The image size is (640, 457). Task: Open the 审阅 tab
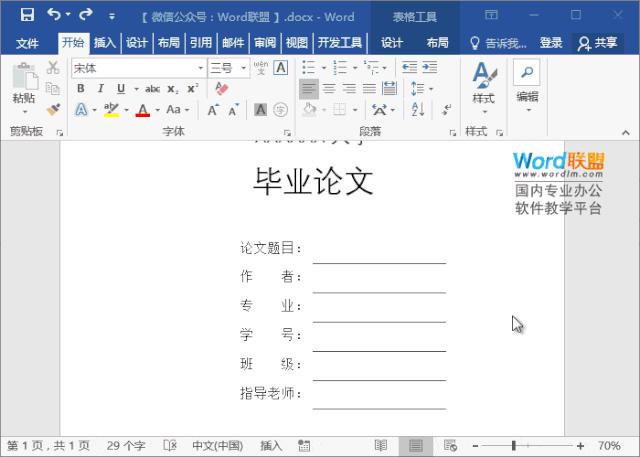coord(265,43)
